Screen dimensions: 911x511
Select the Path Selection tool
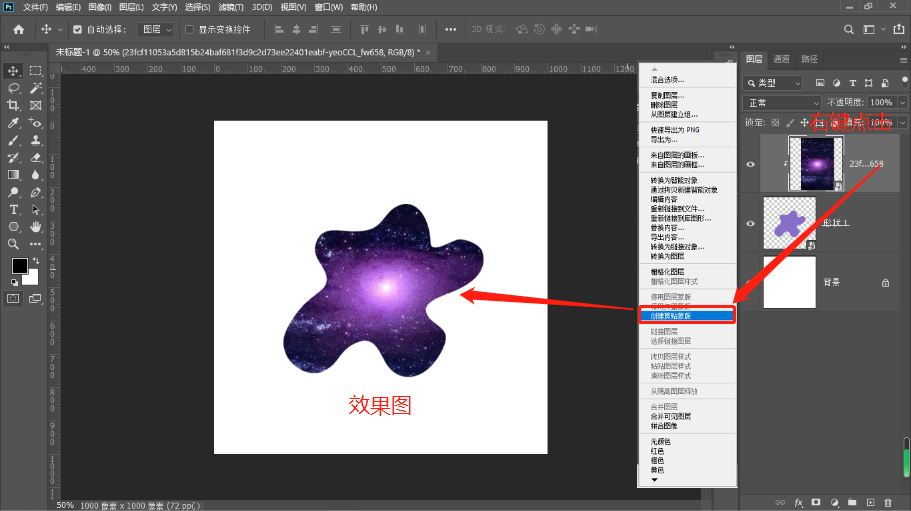(35, 210)
